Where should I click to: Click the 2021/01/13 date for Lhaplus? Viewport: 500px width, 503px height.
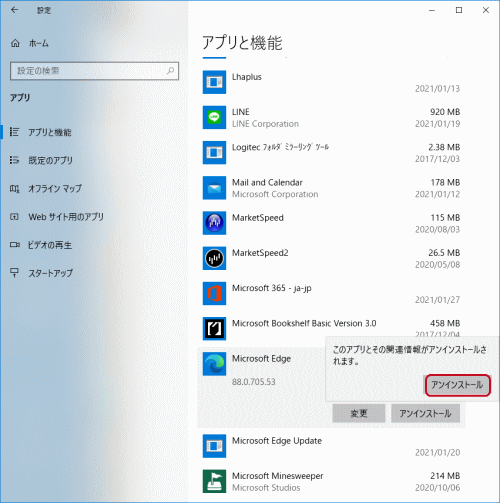point(437,89)
